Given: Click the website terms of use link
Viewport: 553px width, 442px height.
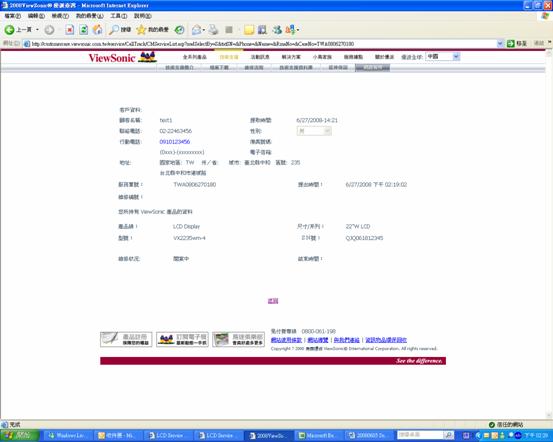Looking at the screenshot, I should tap(286, 340).
